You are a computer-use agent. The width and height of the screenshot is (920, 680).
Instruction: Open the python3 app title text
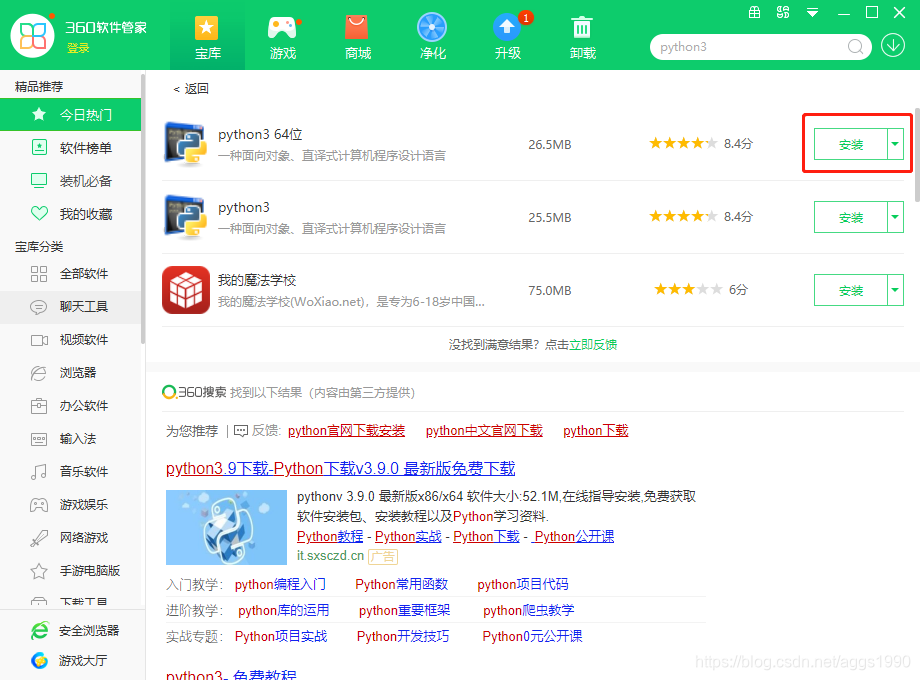click(244, 208)
